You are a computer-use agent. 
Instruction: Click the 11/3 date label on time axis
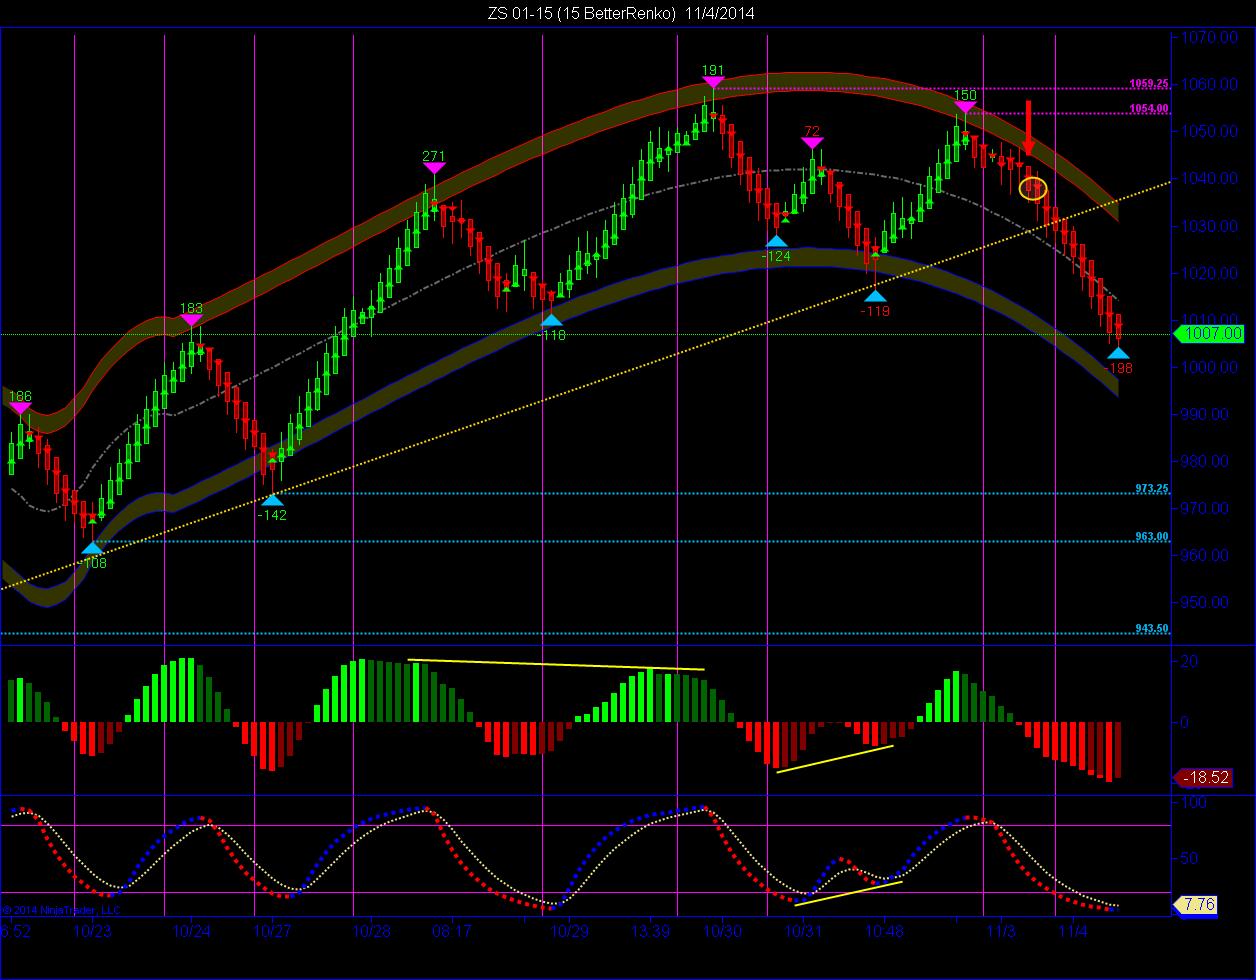point(1001,931)
